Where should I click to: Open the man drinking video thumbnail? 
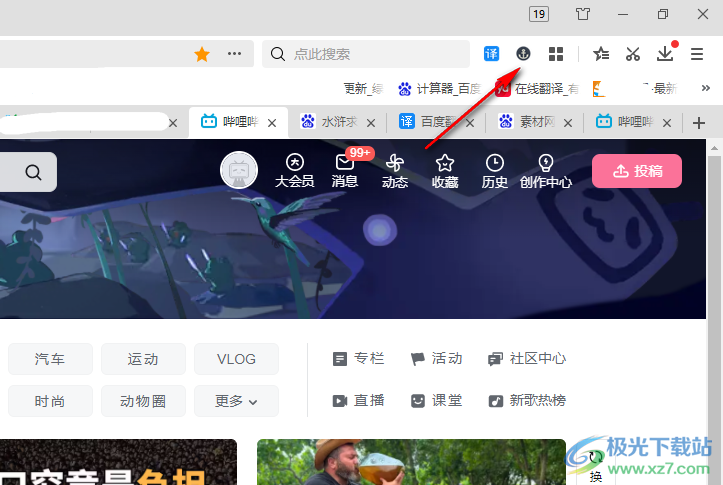pos(411,461)
